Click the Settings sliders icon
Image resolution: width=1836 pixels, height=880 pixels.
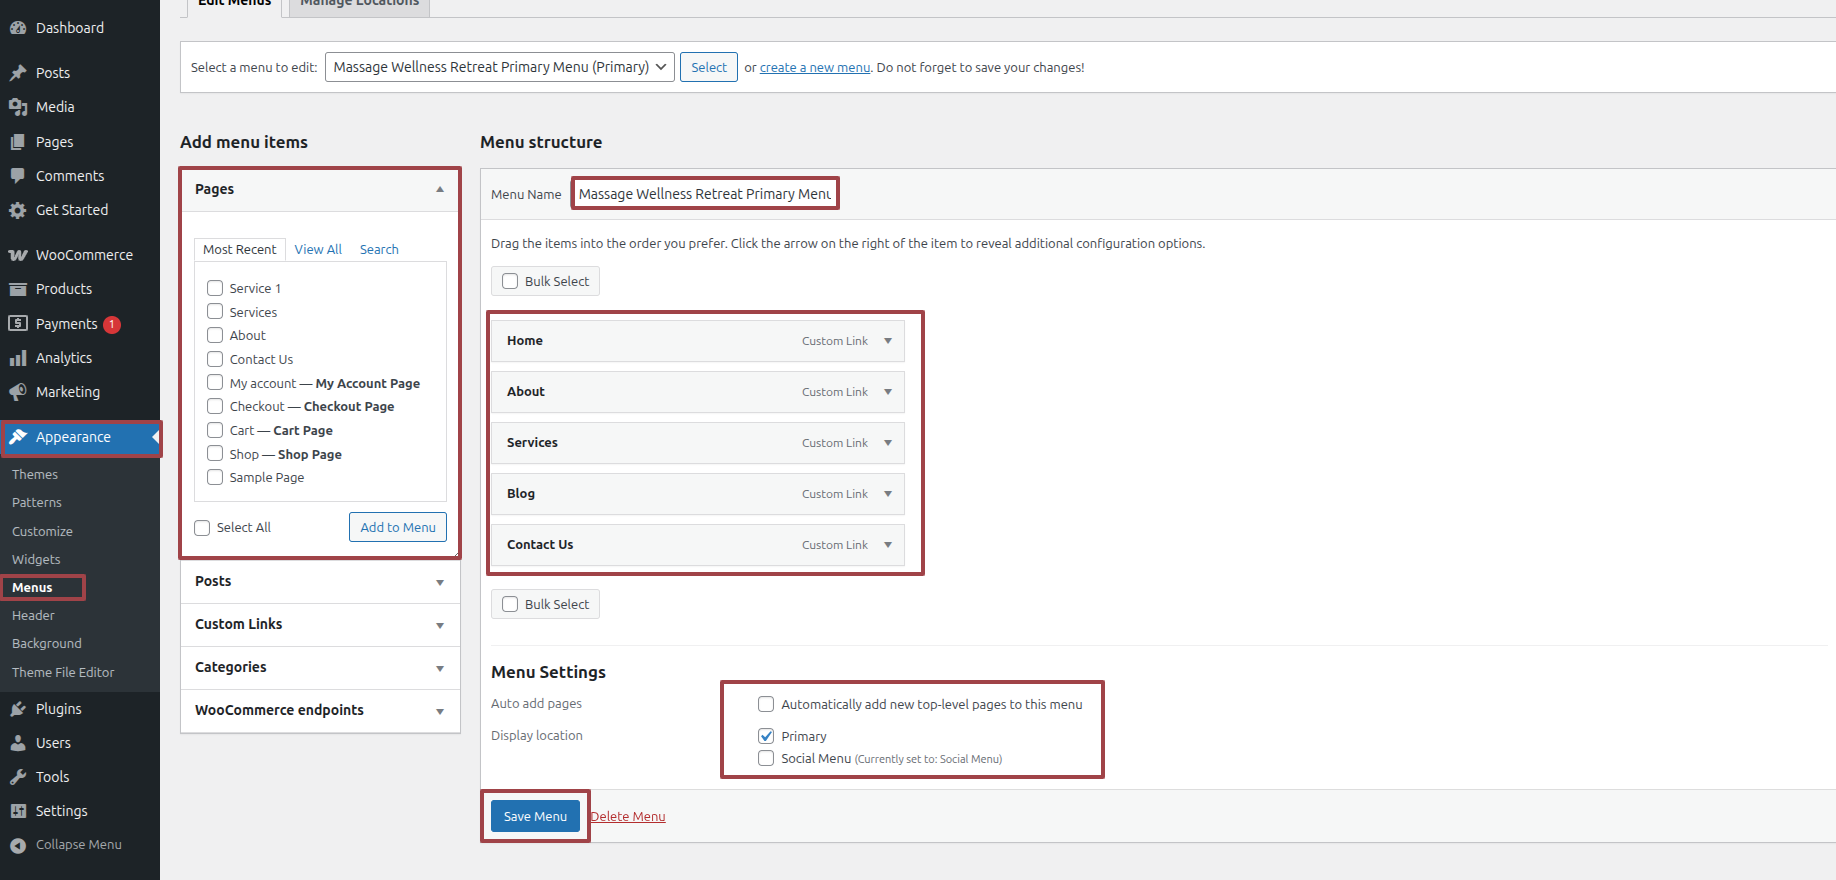pos(18,811)
